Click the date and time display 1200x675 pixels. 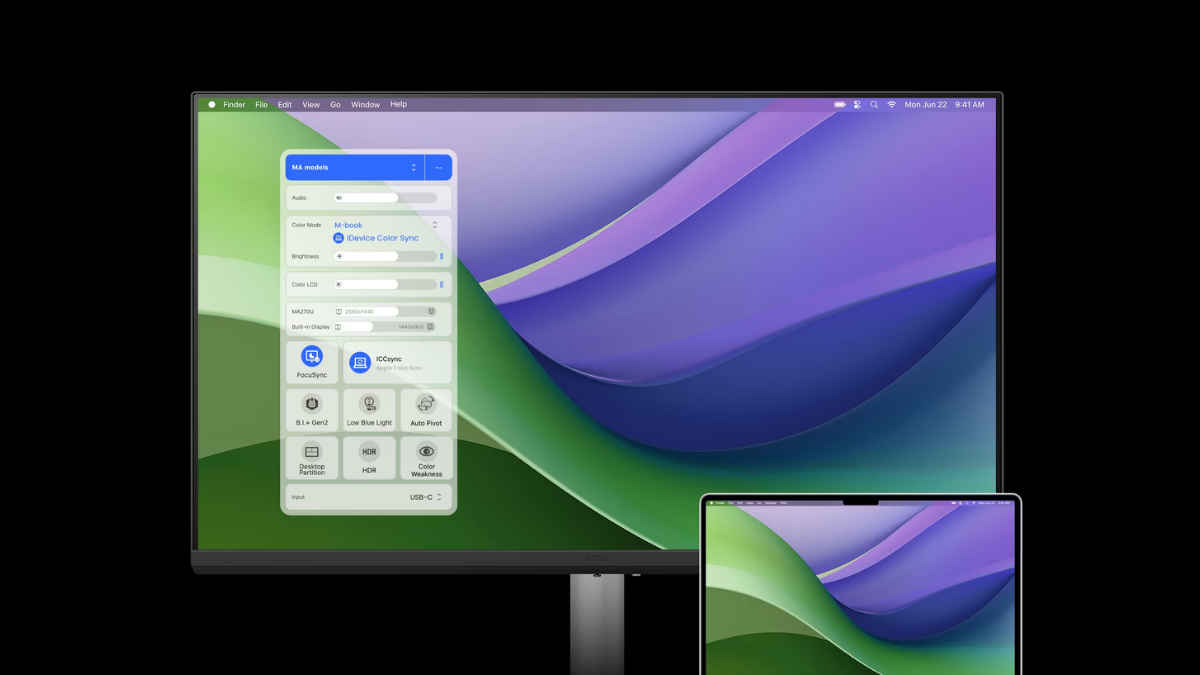[x=944, y=104]
